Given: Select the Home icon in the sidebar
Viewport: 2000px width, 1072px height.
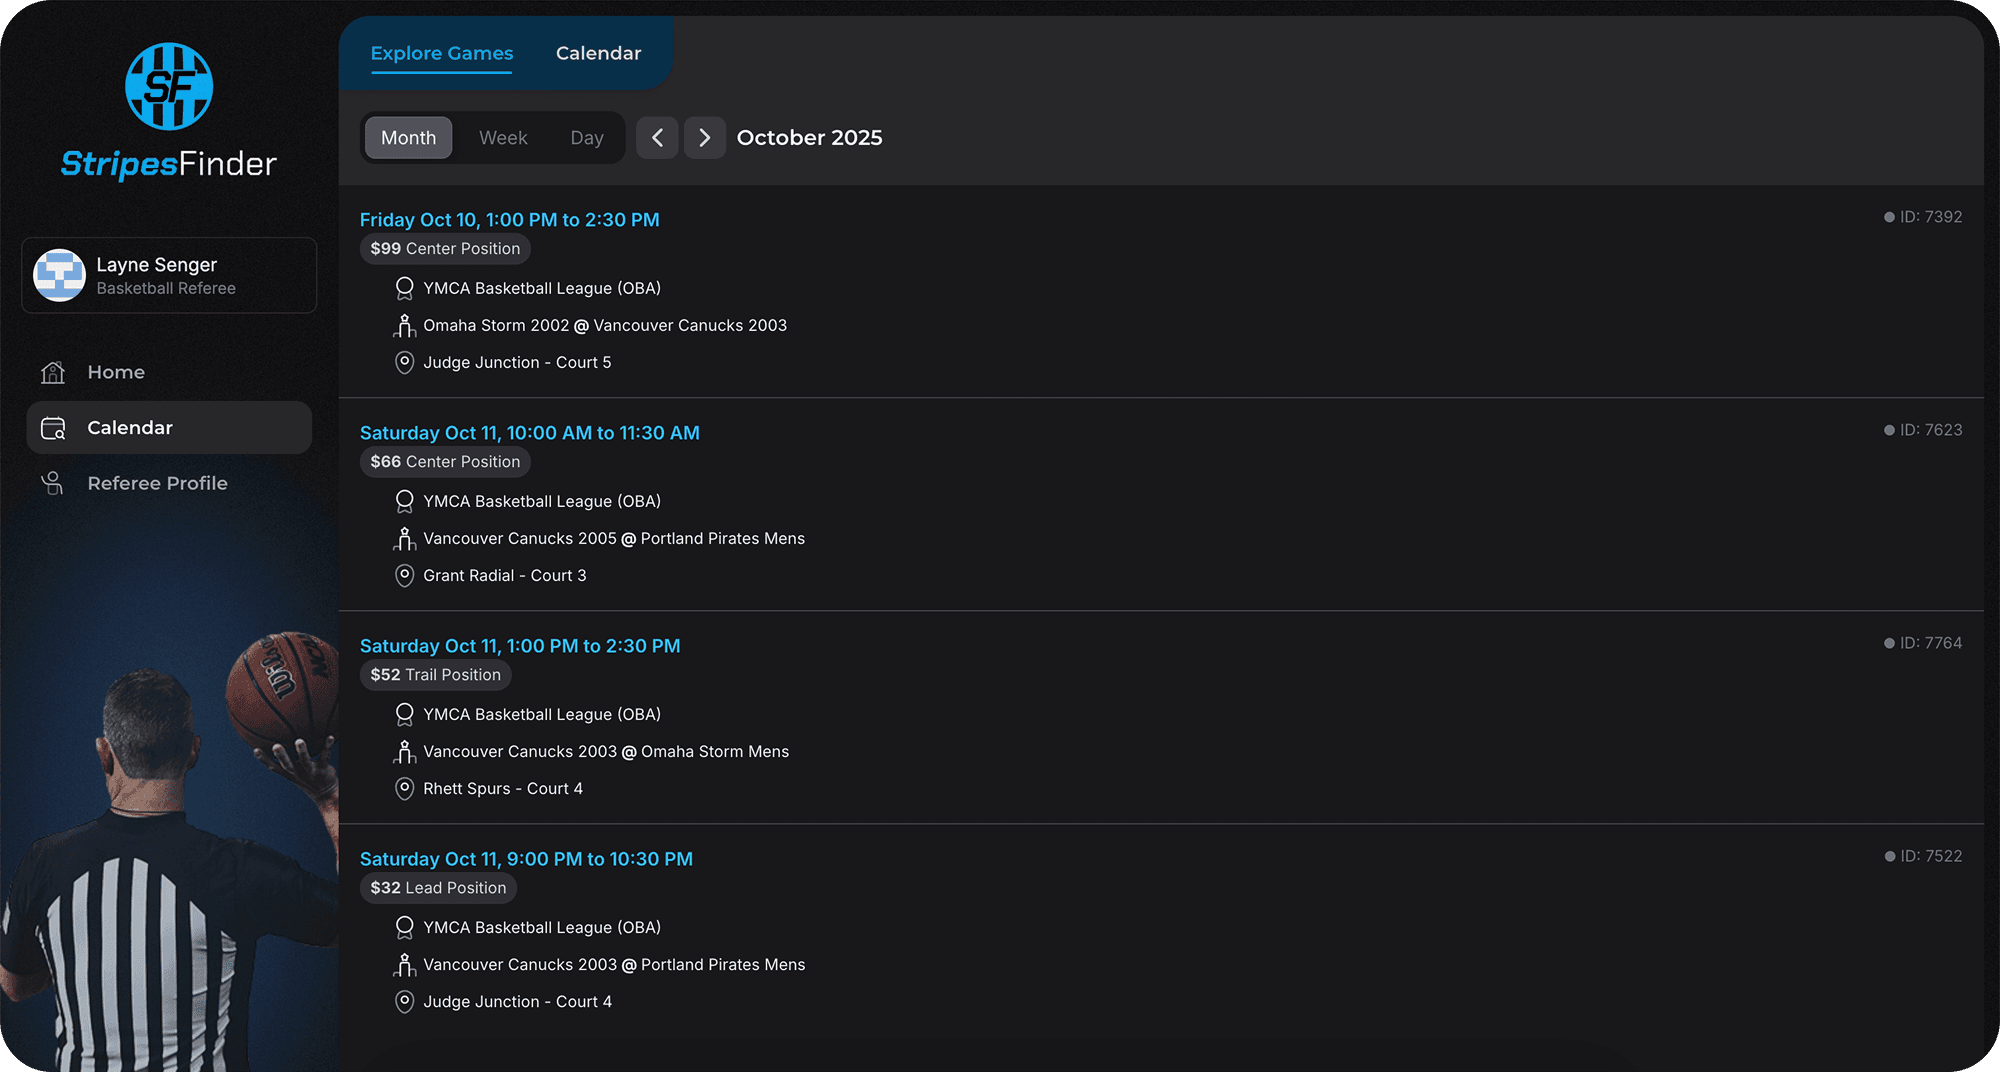Looking at the screenshot, I should pos(52,371).
